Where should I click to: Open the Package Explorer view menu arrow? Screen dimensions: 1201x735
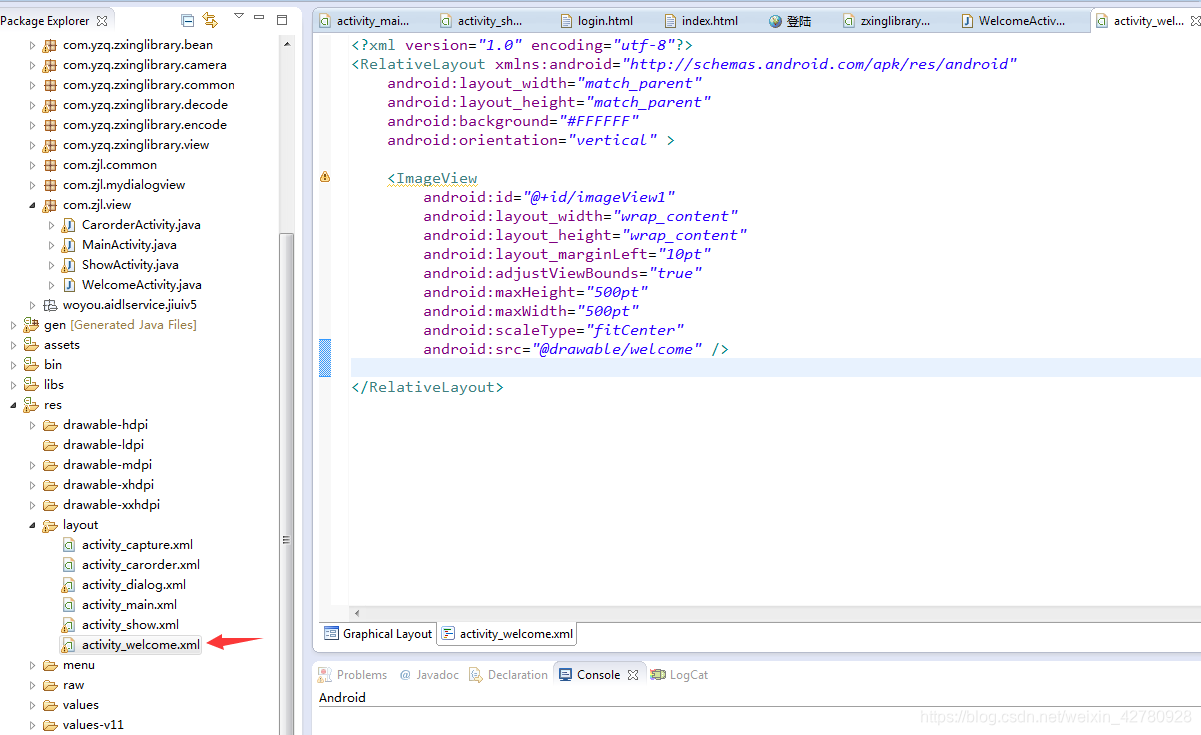tap(238, 17)
